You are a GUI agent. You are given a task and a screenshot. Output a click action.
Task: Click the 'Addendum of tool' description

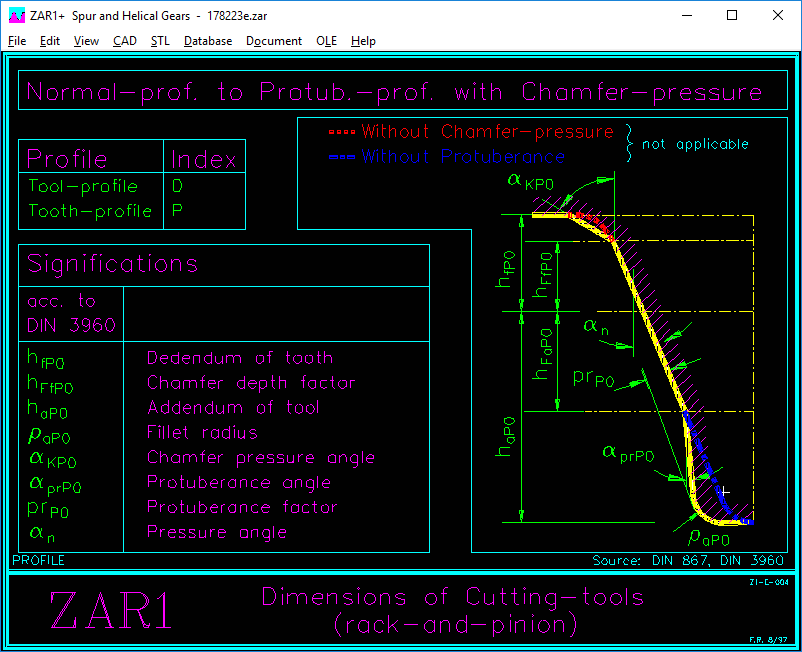(x=233, y=408)
